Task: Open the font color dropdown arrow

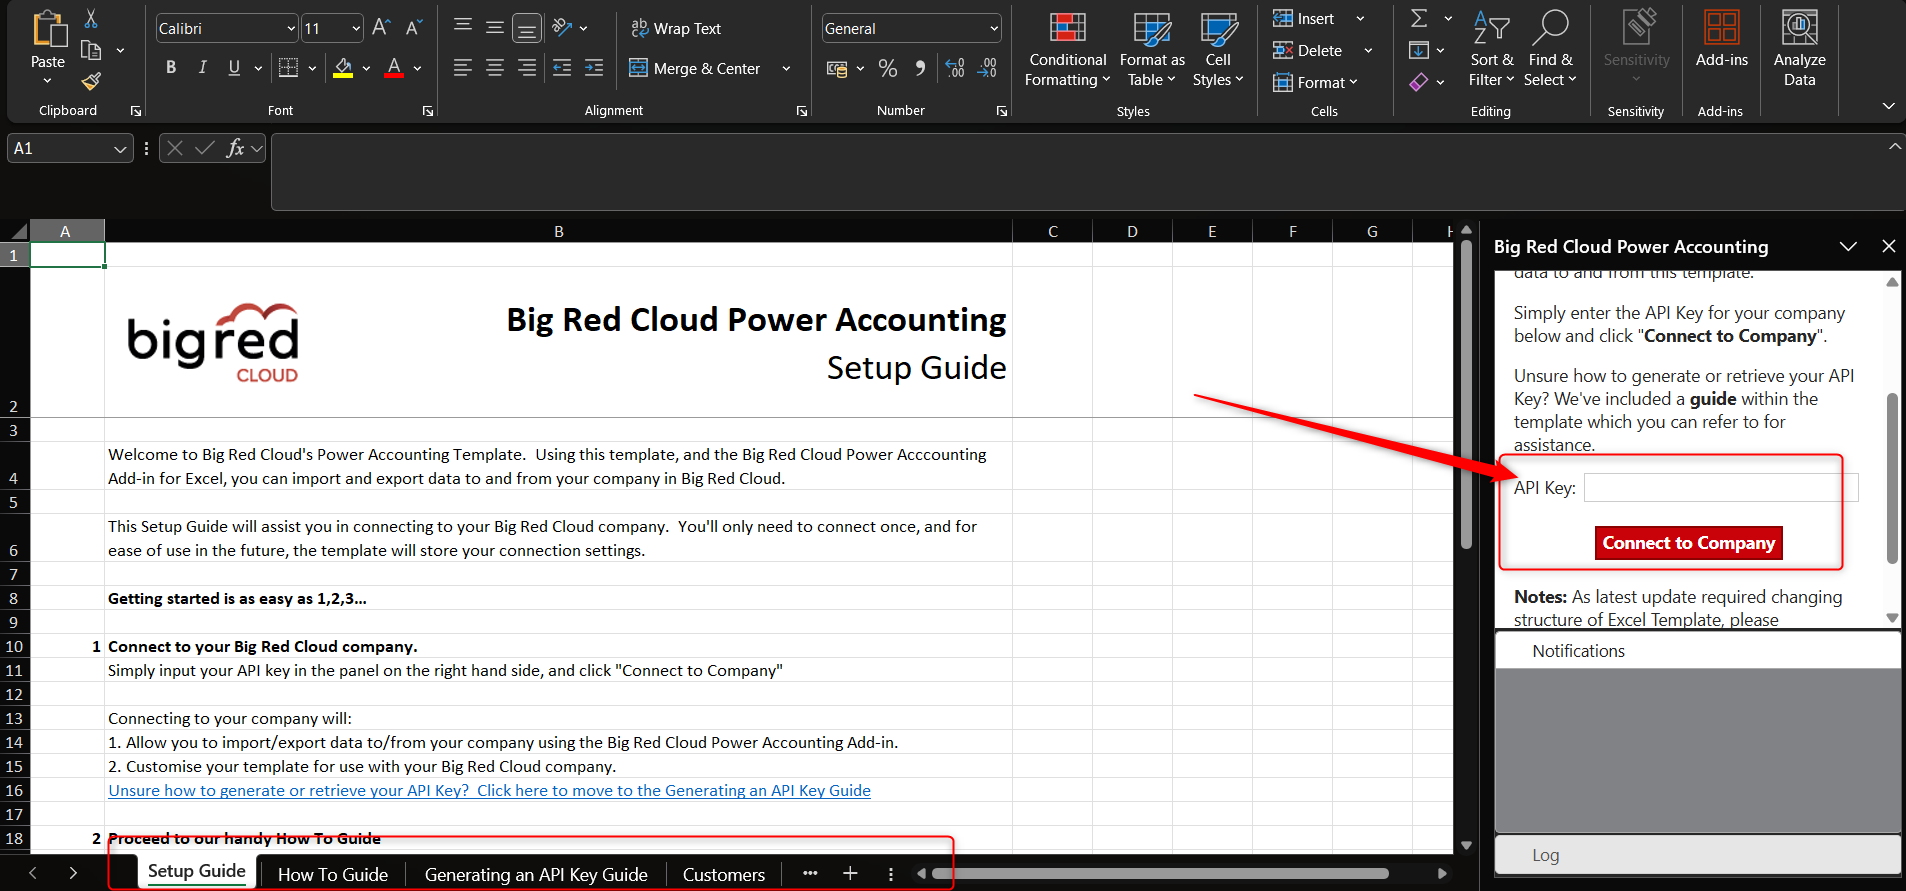Action: click(417, 69)
